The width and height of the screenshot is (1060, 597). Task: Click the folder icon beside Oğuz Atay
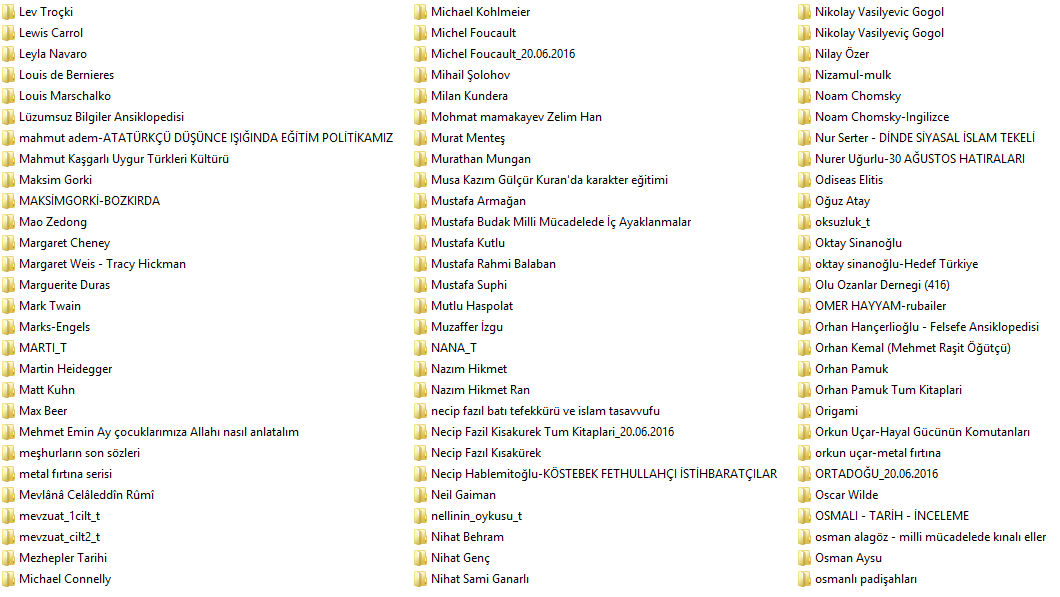click(x=804, y=201)
